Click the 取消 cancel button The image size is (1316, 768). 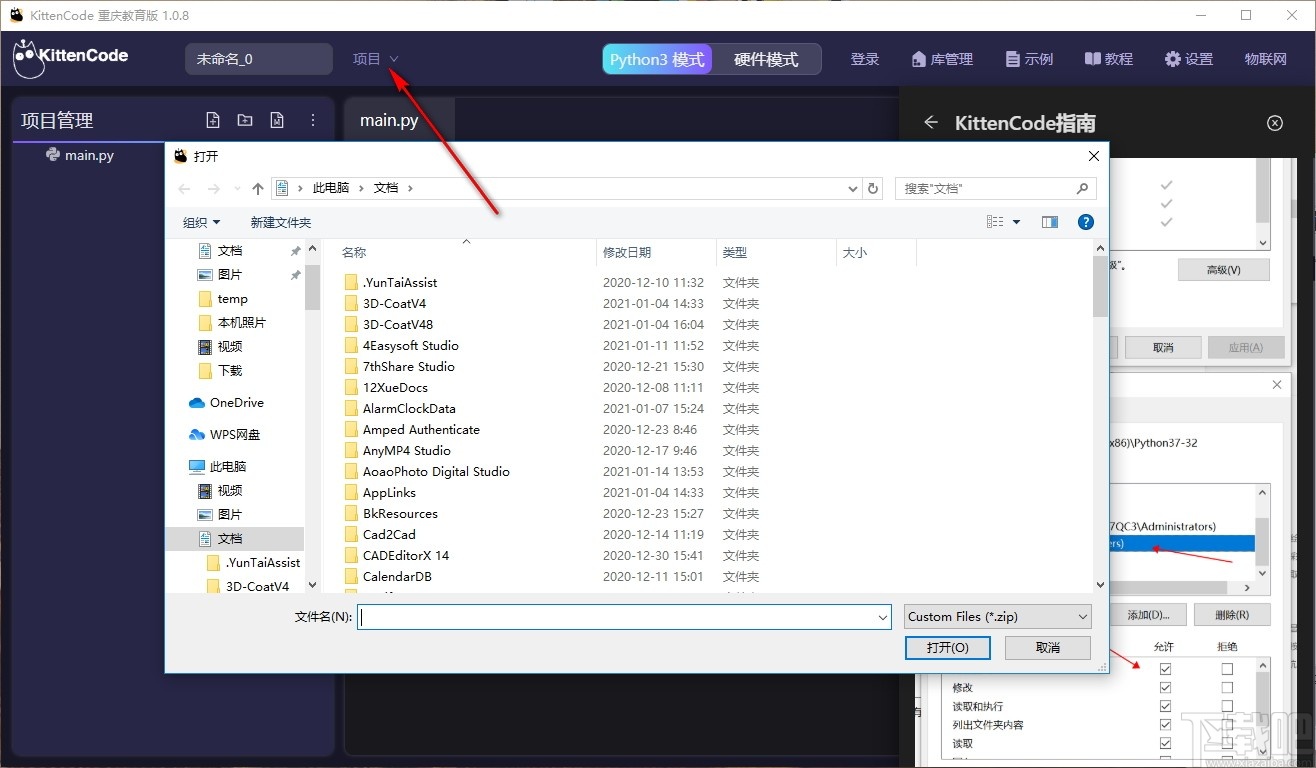(1046, 647)
